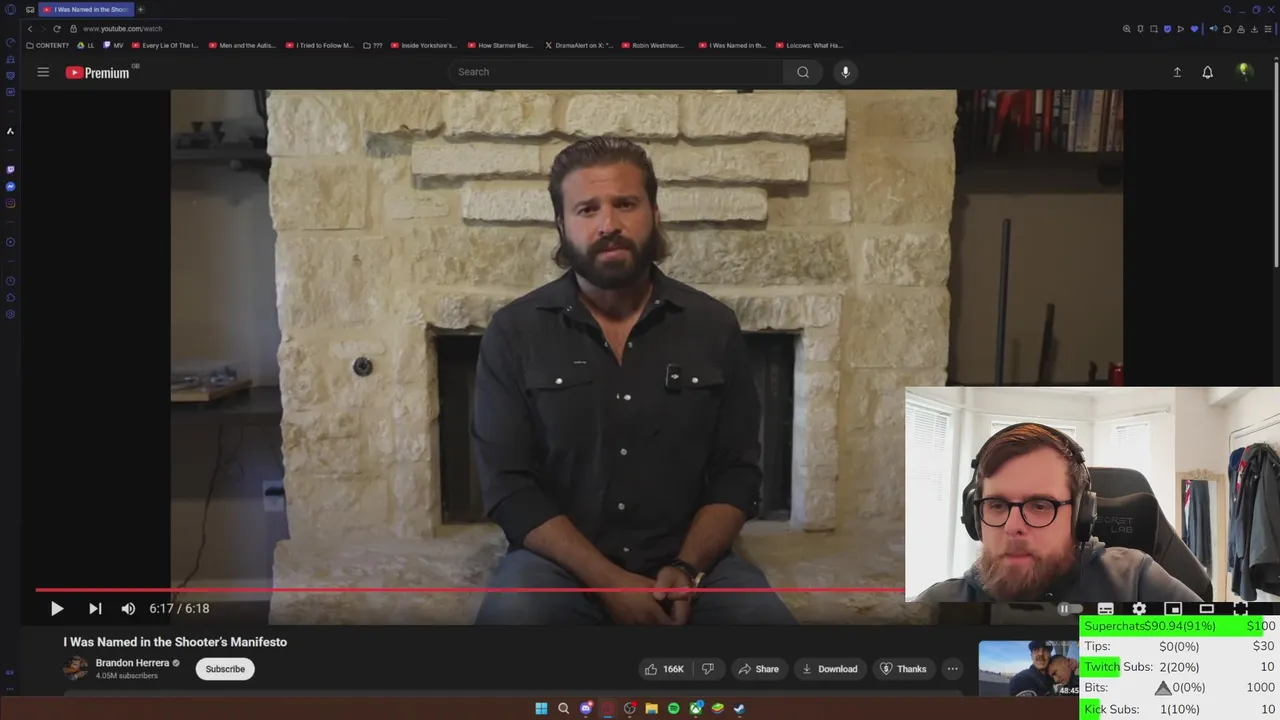Open the ad blocker shield icon
1280x720 pixels.
(1167, 29)
